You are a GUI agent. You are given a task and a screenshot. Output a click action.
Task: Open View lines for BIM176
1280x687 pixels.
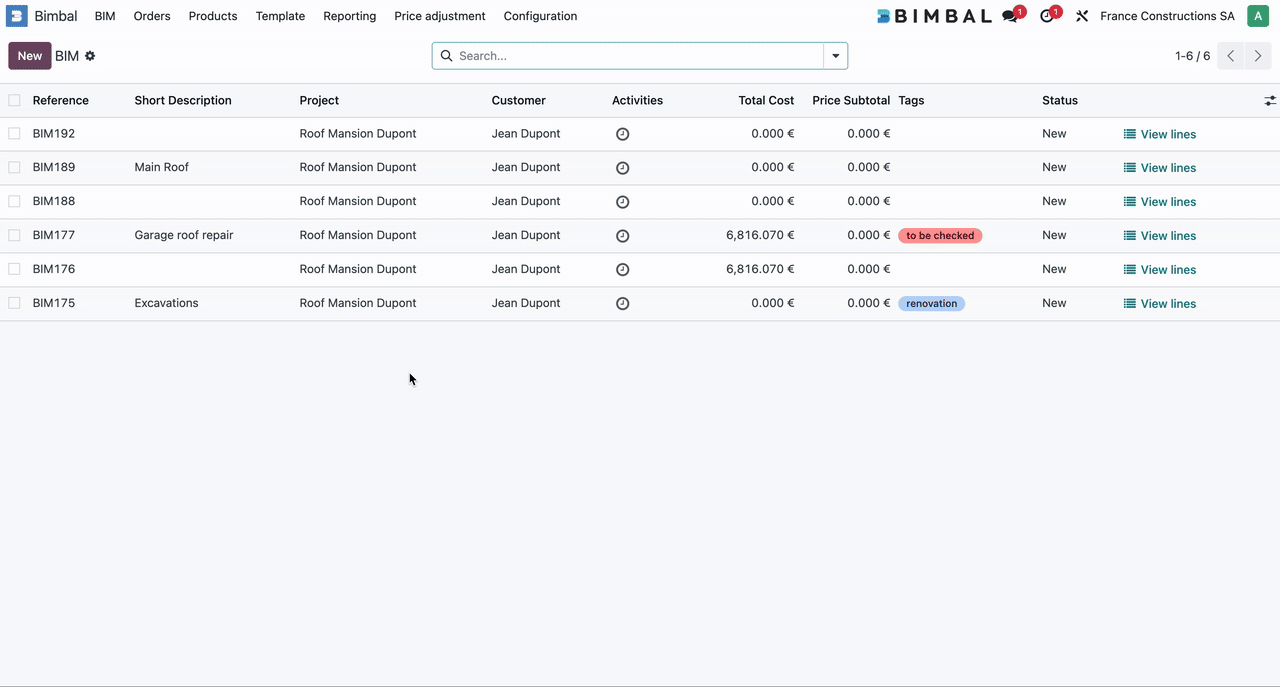click(1159, 270)
